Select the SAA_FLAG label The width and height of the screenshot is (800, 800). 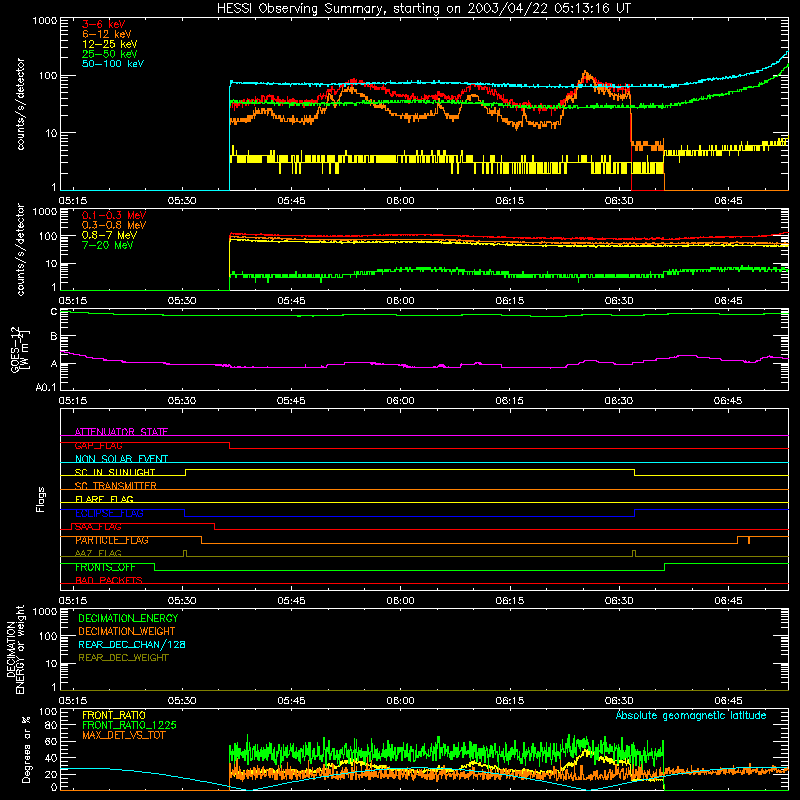(98, 527)
